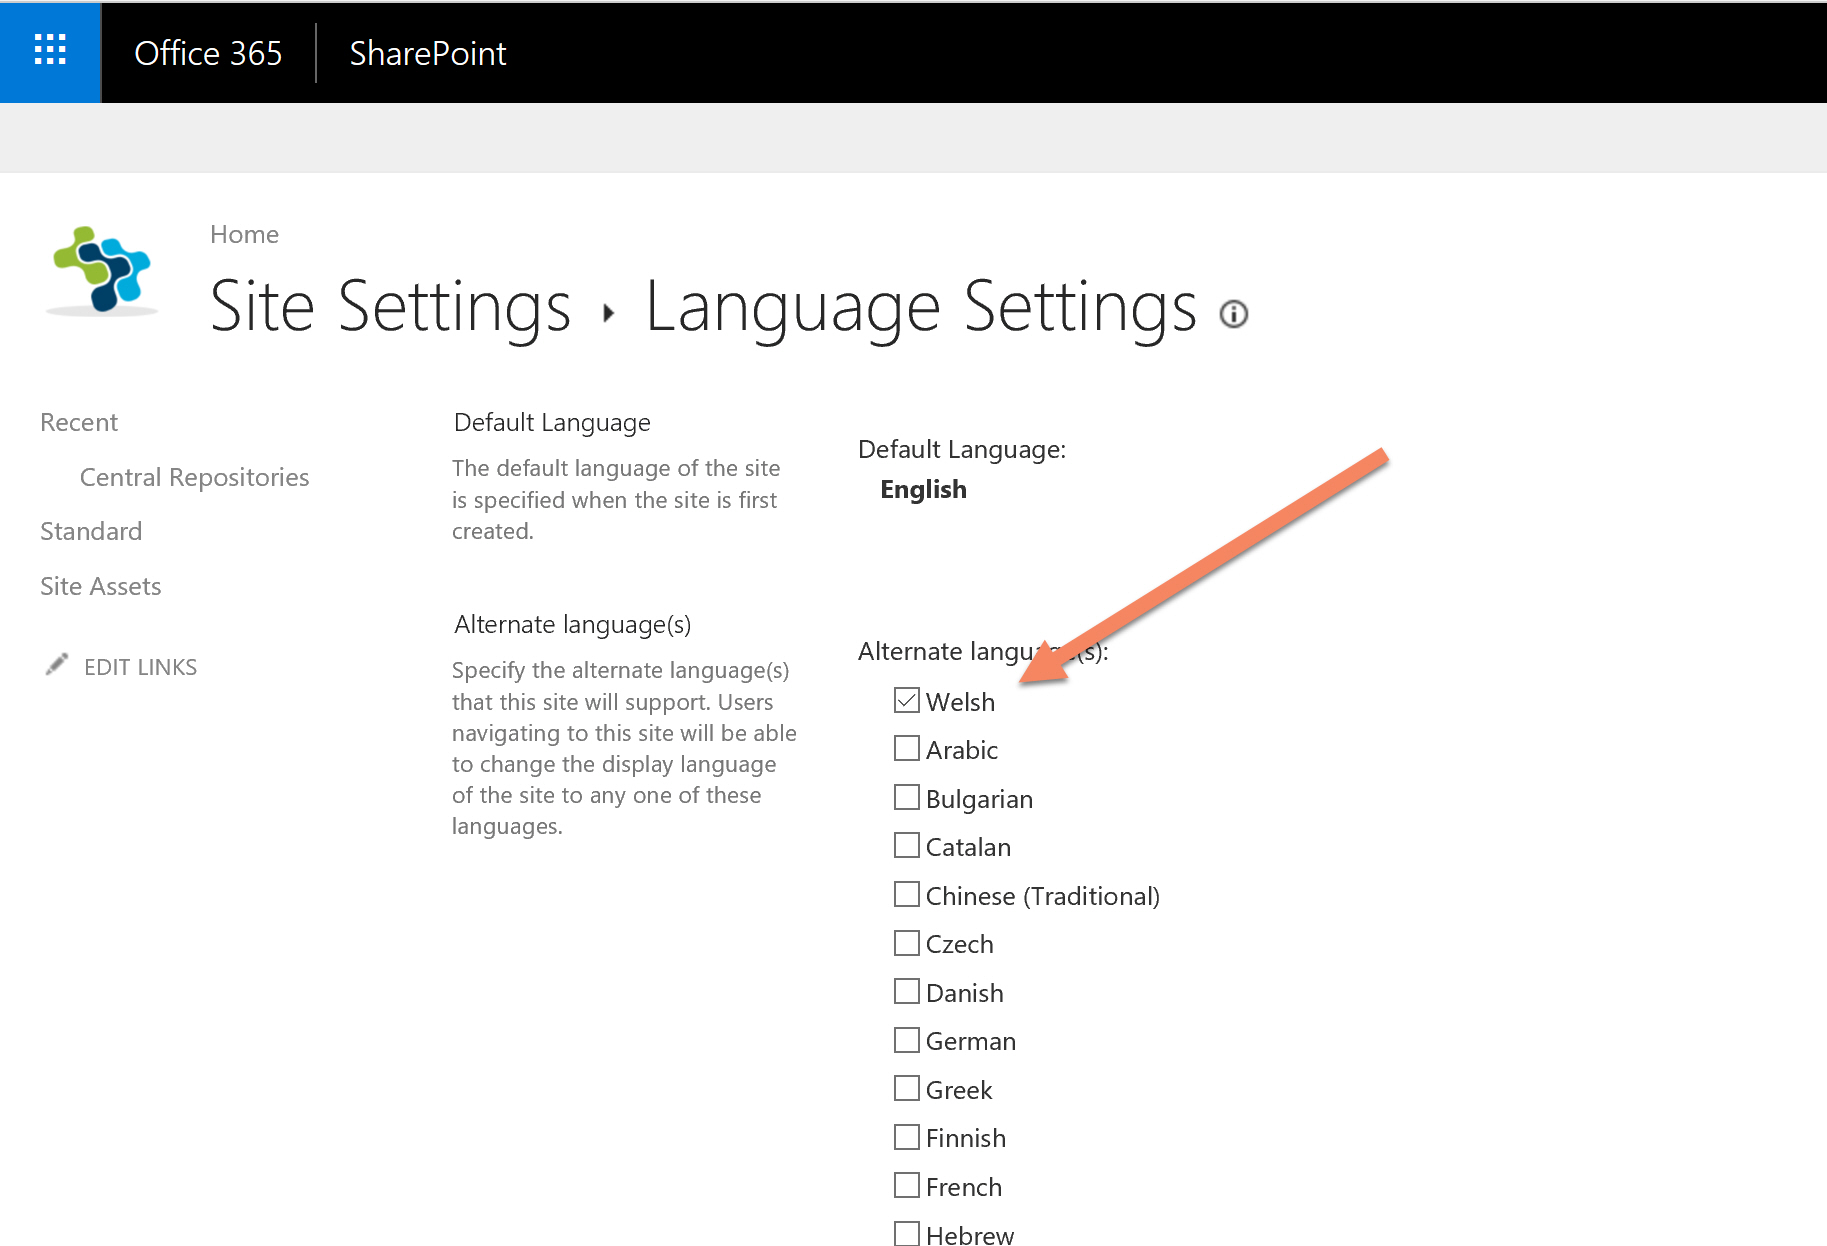The height and width of the screenshot is (1246, 1827).
Task: Check Chinese (Traditional) checkbox
Action: coord(905,893)
